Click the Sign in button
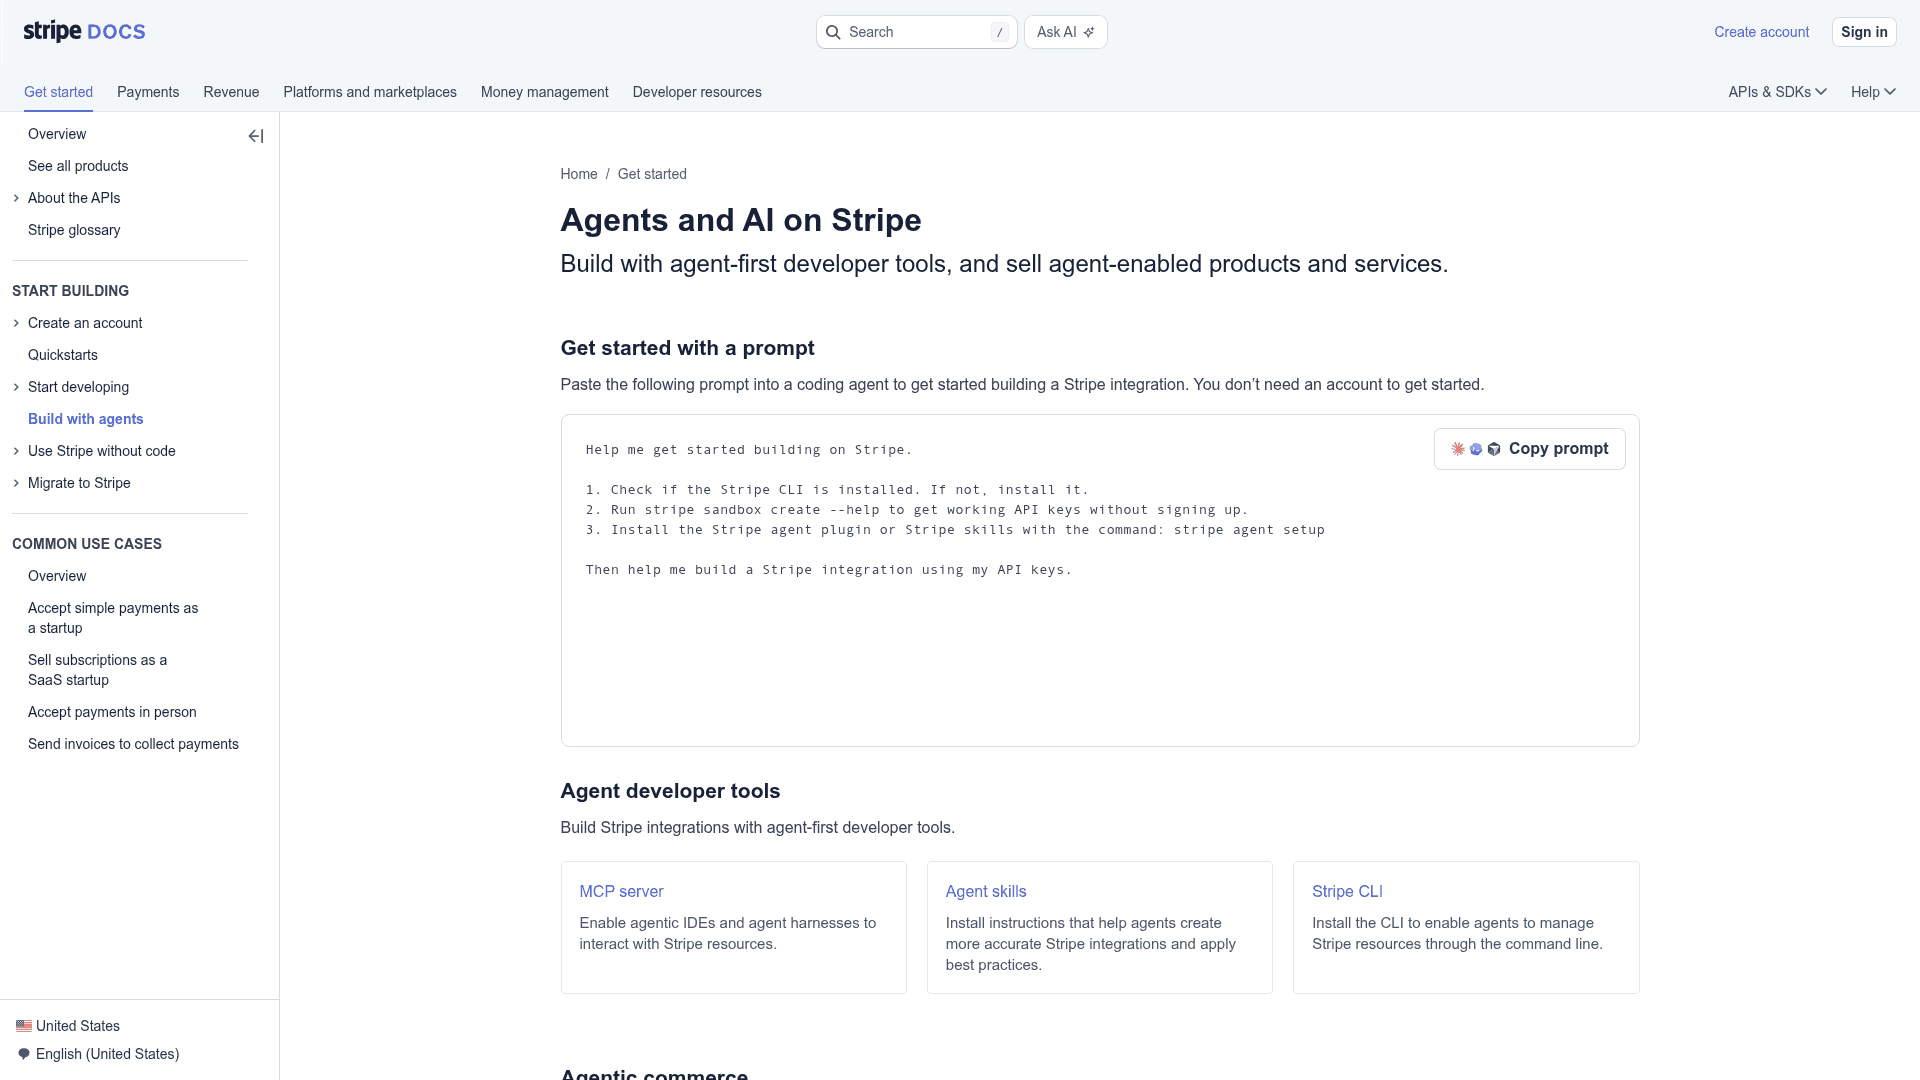Viewport: 1920px width, 1080px height. (1864, 32)
